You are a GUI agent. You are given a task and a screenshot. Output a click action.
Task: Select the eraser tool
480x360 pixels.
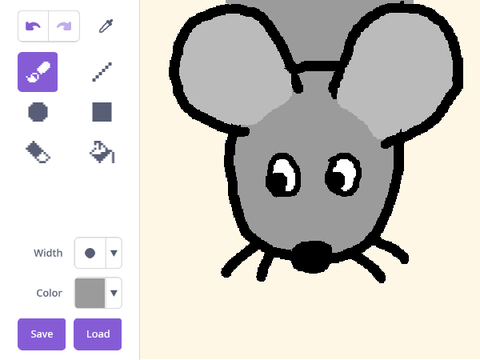pos(38,152)
